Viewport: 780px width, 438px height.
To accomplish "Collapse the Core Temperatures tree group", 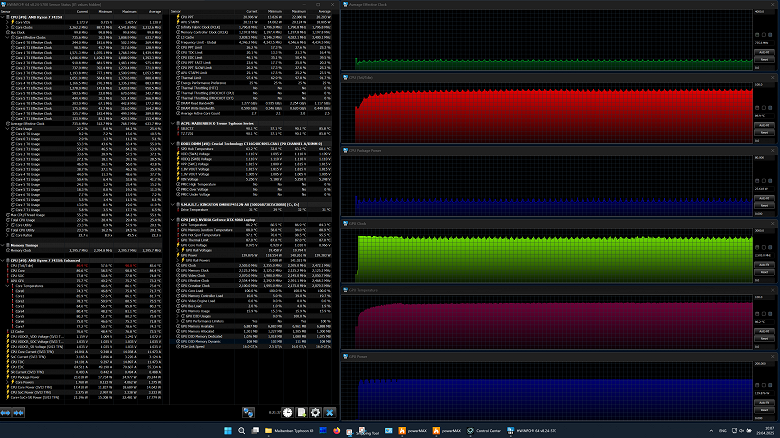I will click(7, 286).
